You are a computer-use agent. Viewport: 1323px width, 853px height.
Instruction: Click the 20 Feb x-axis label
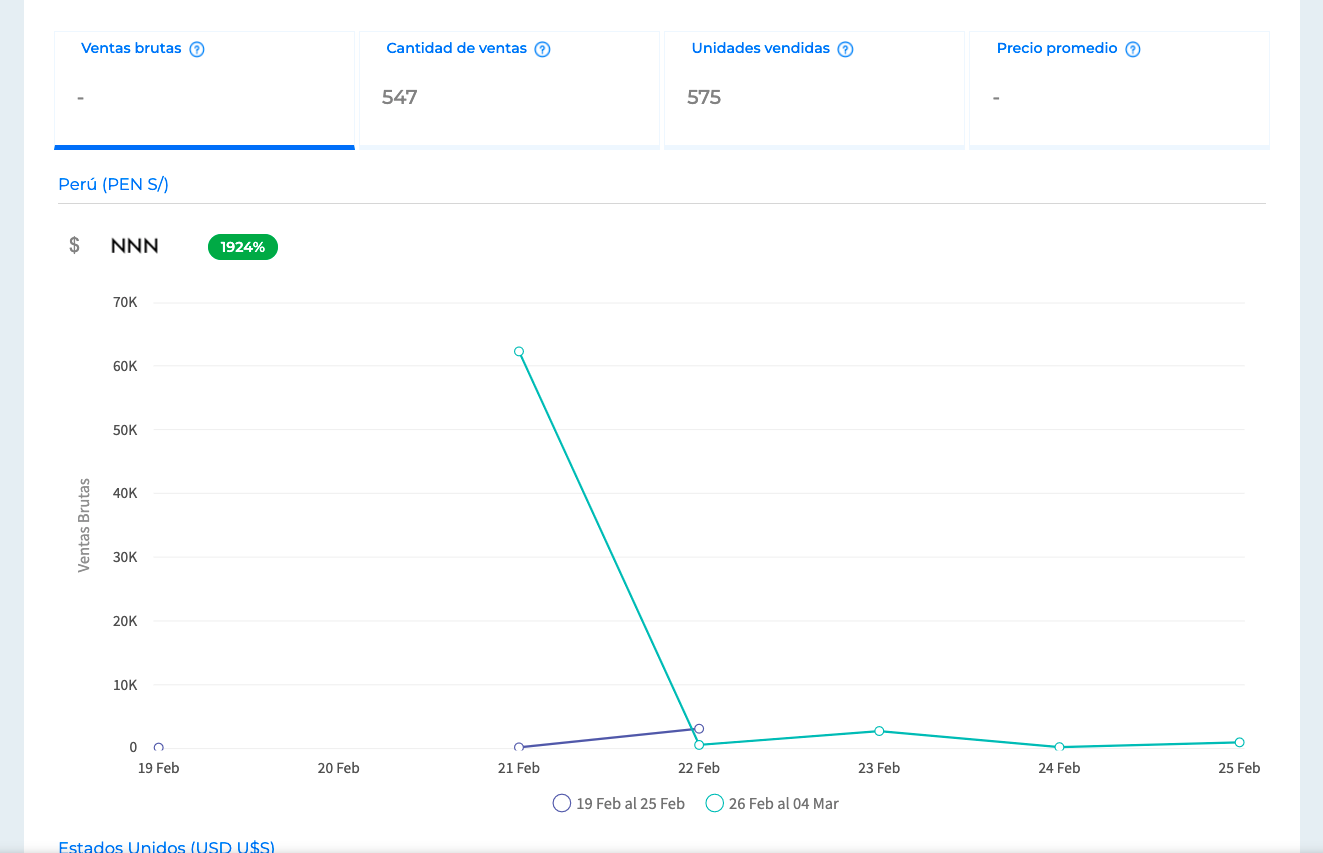point(339,768)
